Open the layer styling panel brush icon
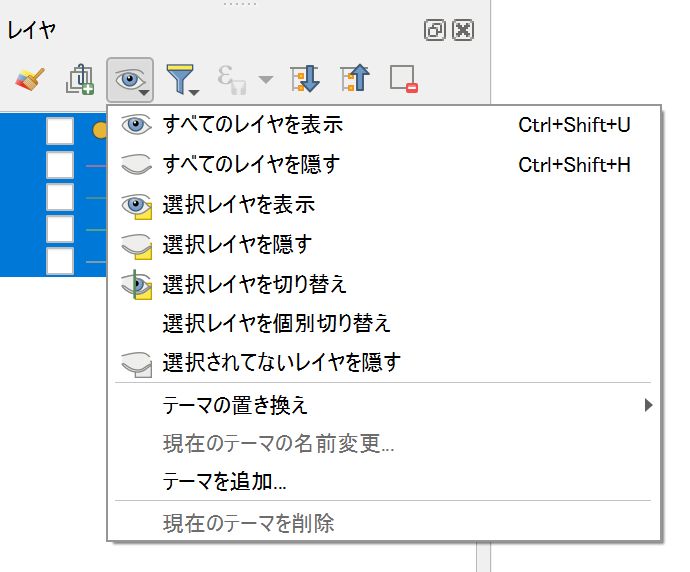Image resolution: width=690 pixels, height=572 pixels. 29,79
